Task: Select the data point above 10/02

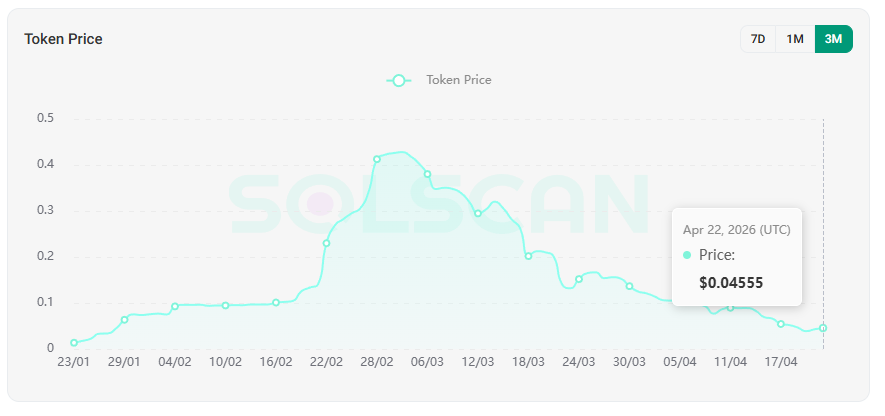Action: 225,305
